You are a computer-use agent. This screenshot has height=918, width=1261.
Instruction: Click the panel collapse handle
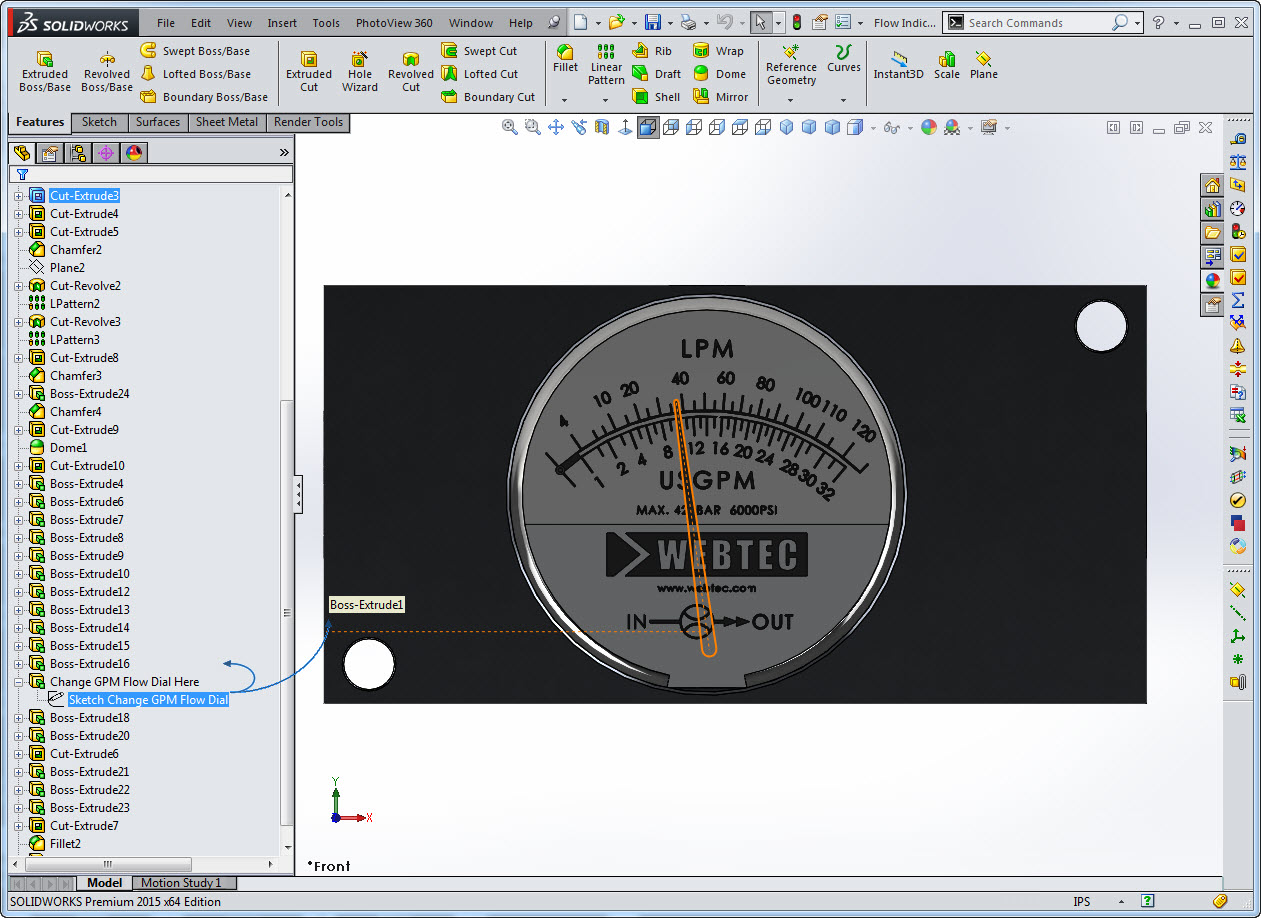tap(298, 495)
